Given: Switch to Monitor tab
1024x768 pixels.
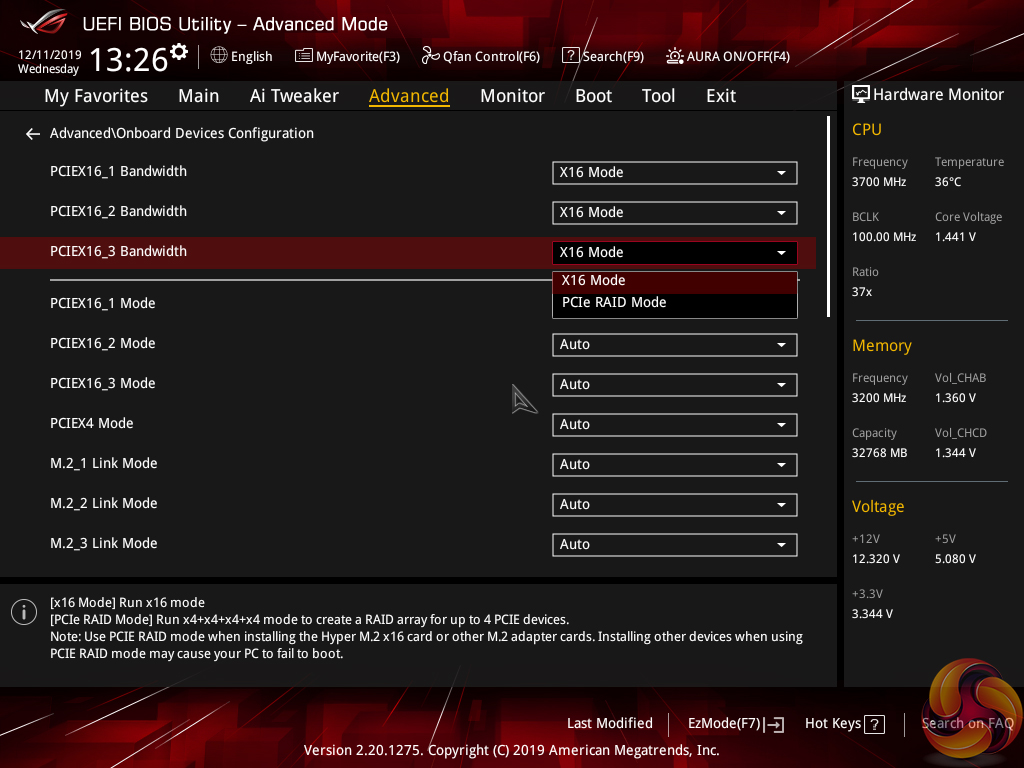Looking at the screenshot, I should tap(512, 96).
